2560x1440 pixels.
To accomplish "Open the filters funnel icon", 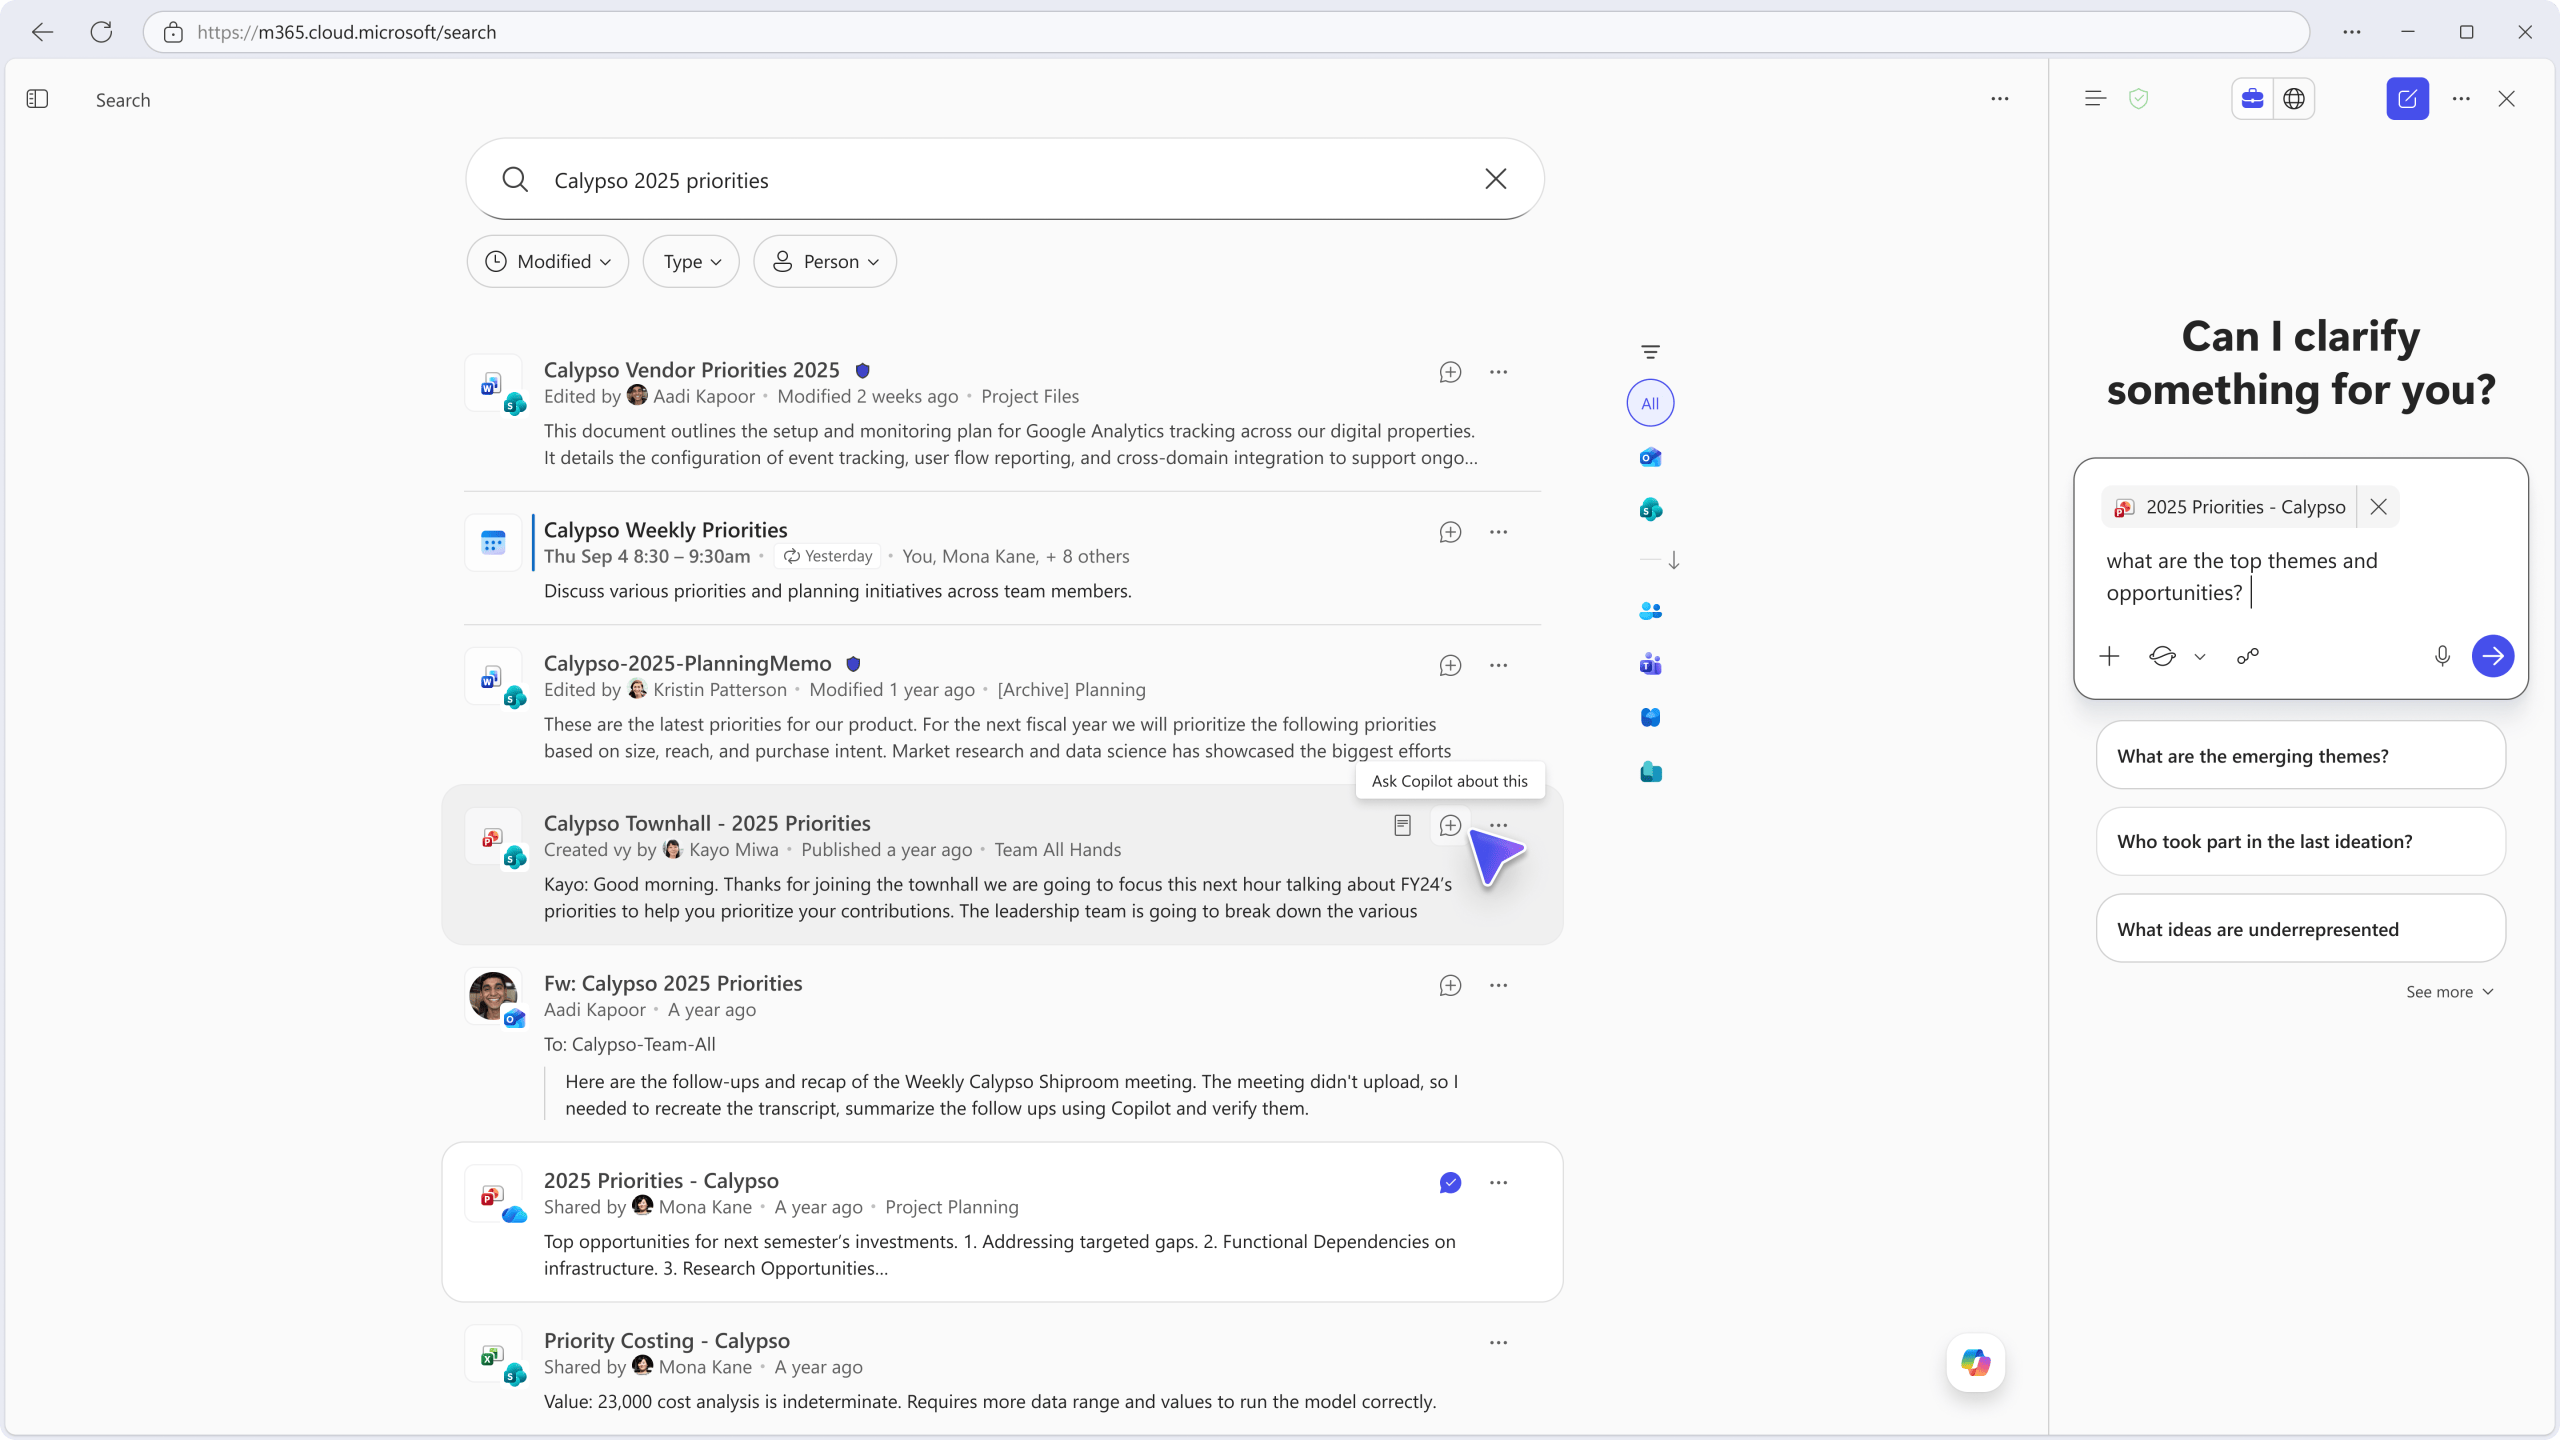I will coord(1650,351).
